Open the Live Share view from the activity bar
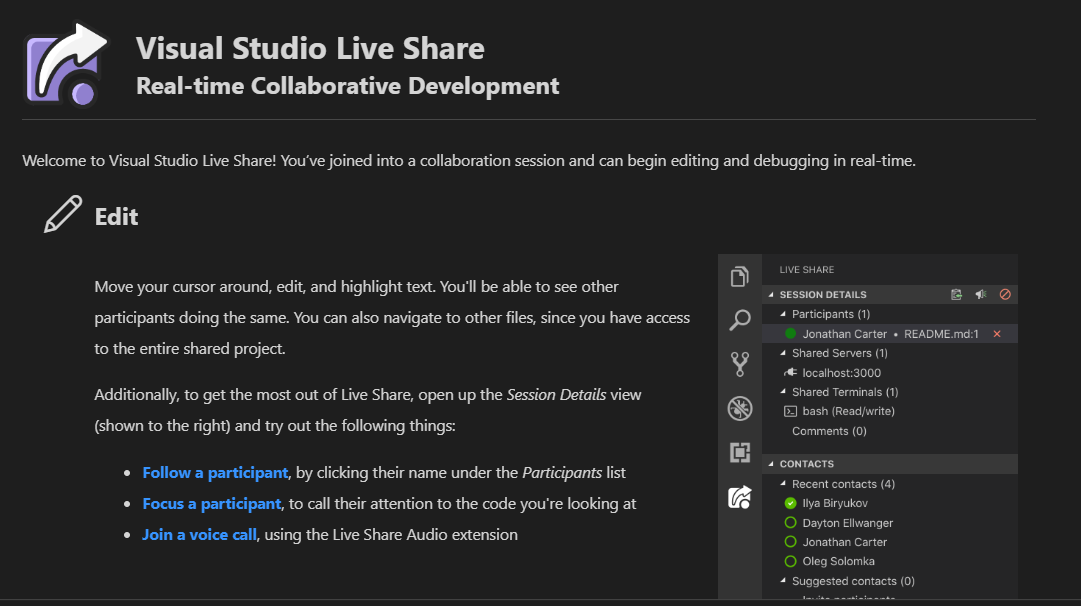This screenshot has height=606, width=1081. (739, 497)
